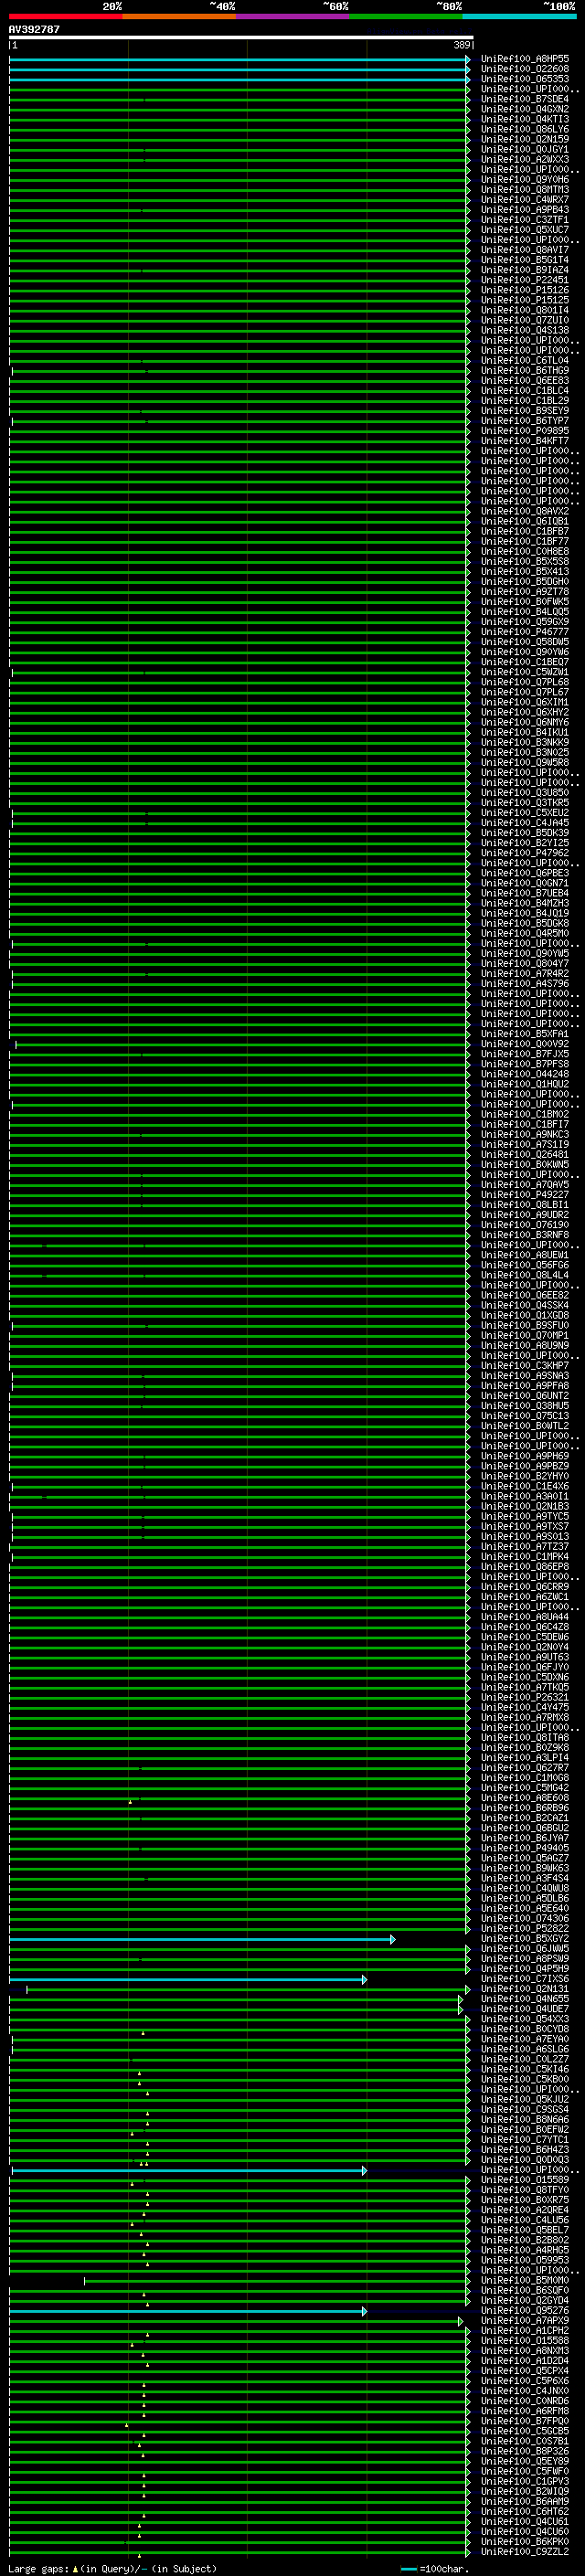Select the UniRef100_B9IAZ4 label

coord(525,270)
